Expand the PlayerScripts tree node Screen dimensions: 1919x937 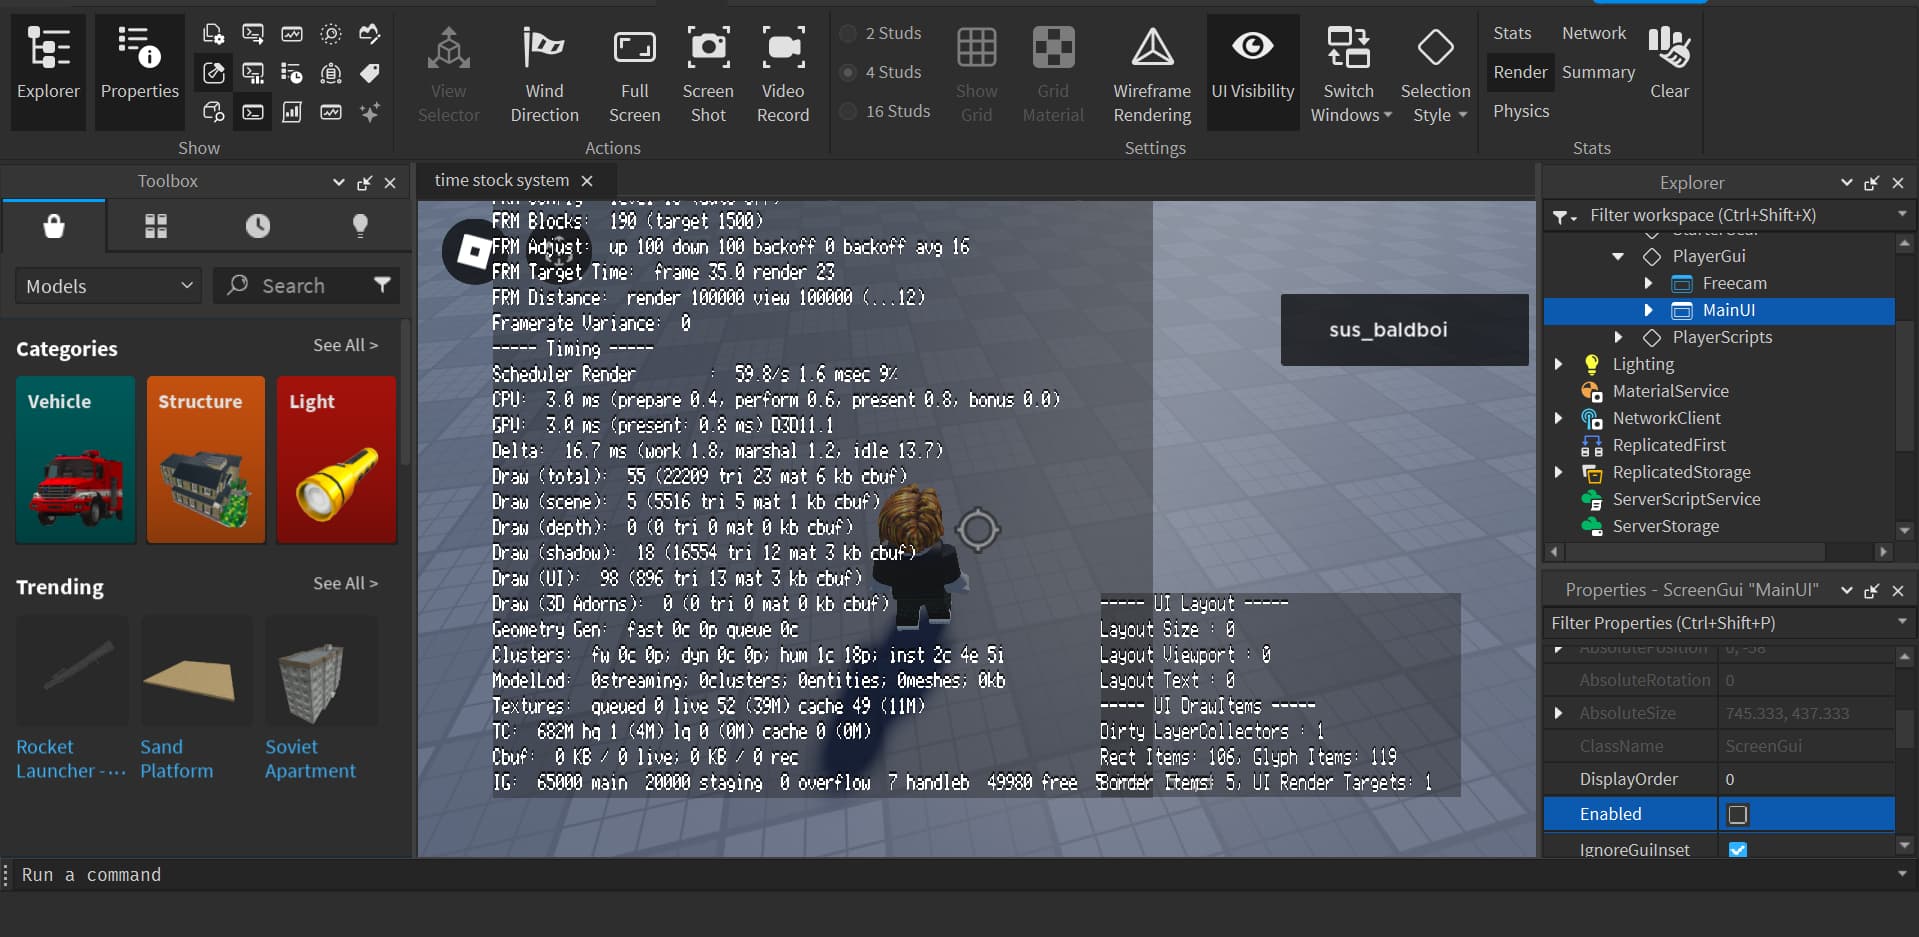pyautogui.click(x=1618, y=338)
